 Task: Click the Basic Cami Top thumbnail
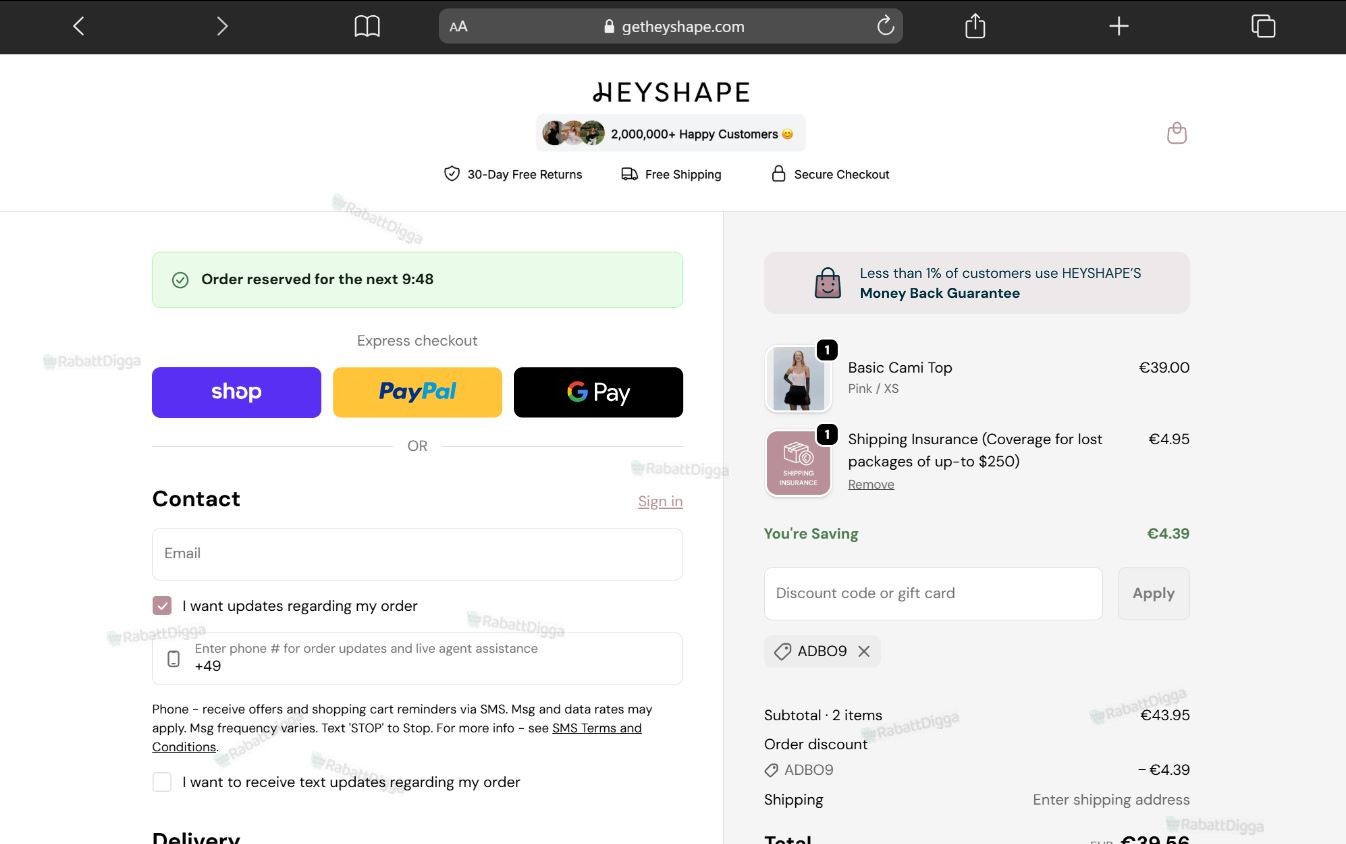coord(798,379)
